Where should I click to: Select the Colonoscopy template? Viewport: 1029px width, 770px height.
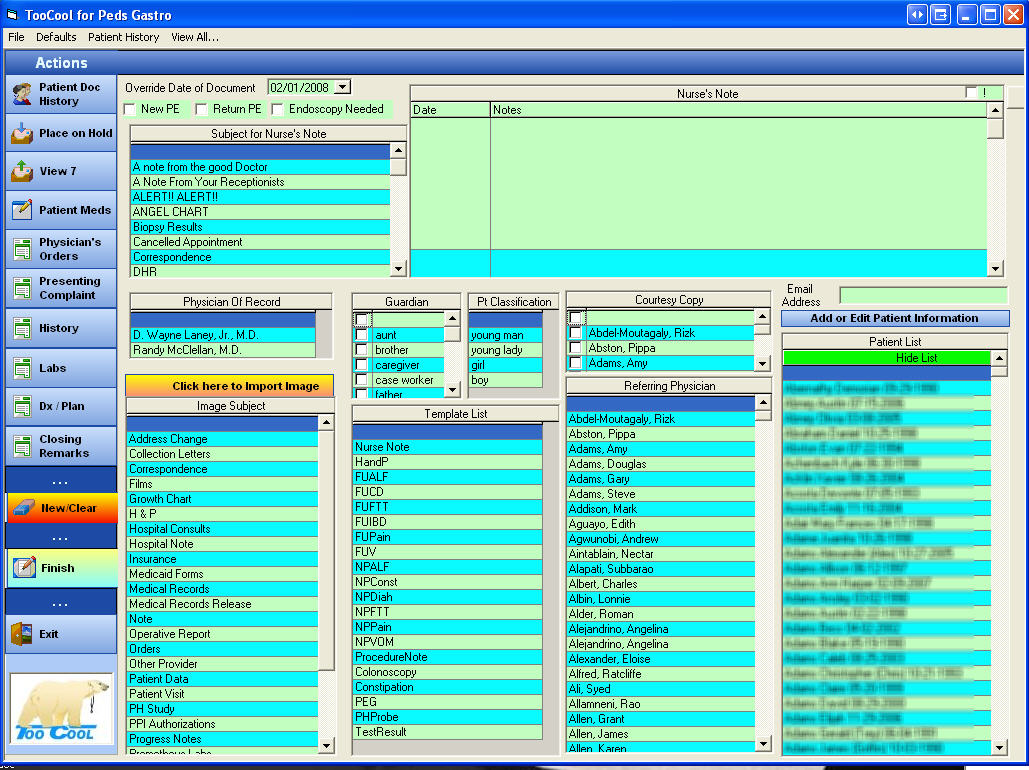pyautogui.click(x=448, y=672)
